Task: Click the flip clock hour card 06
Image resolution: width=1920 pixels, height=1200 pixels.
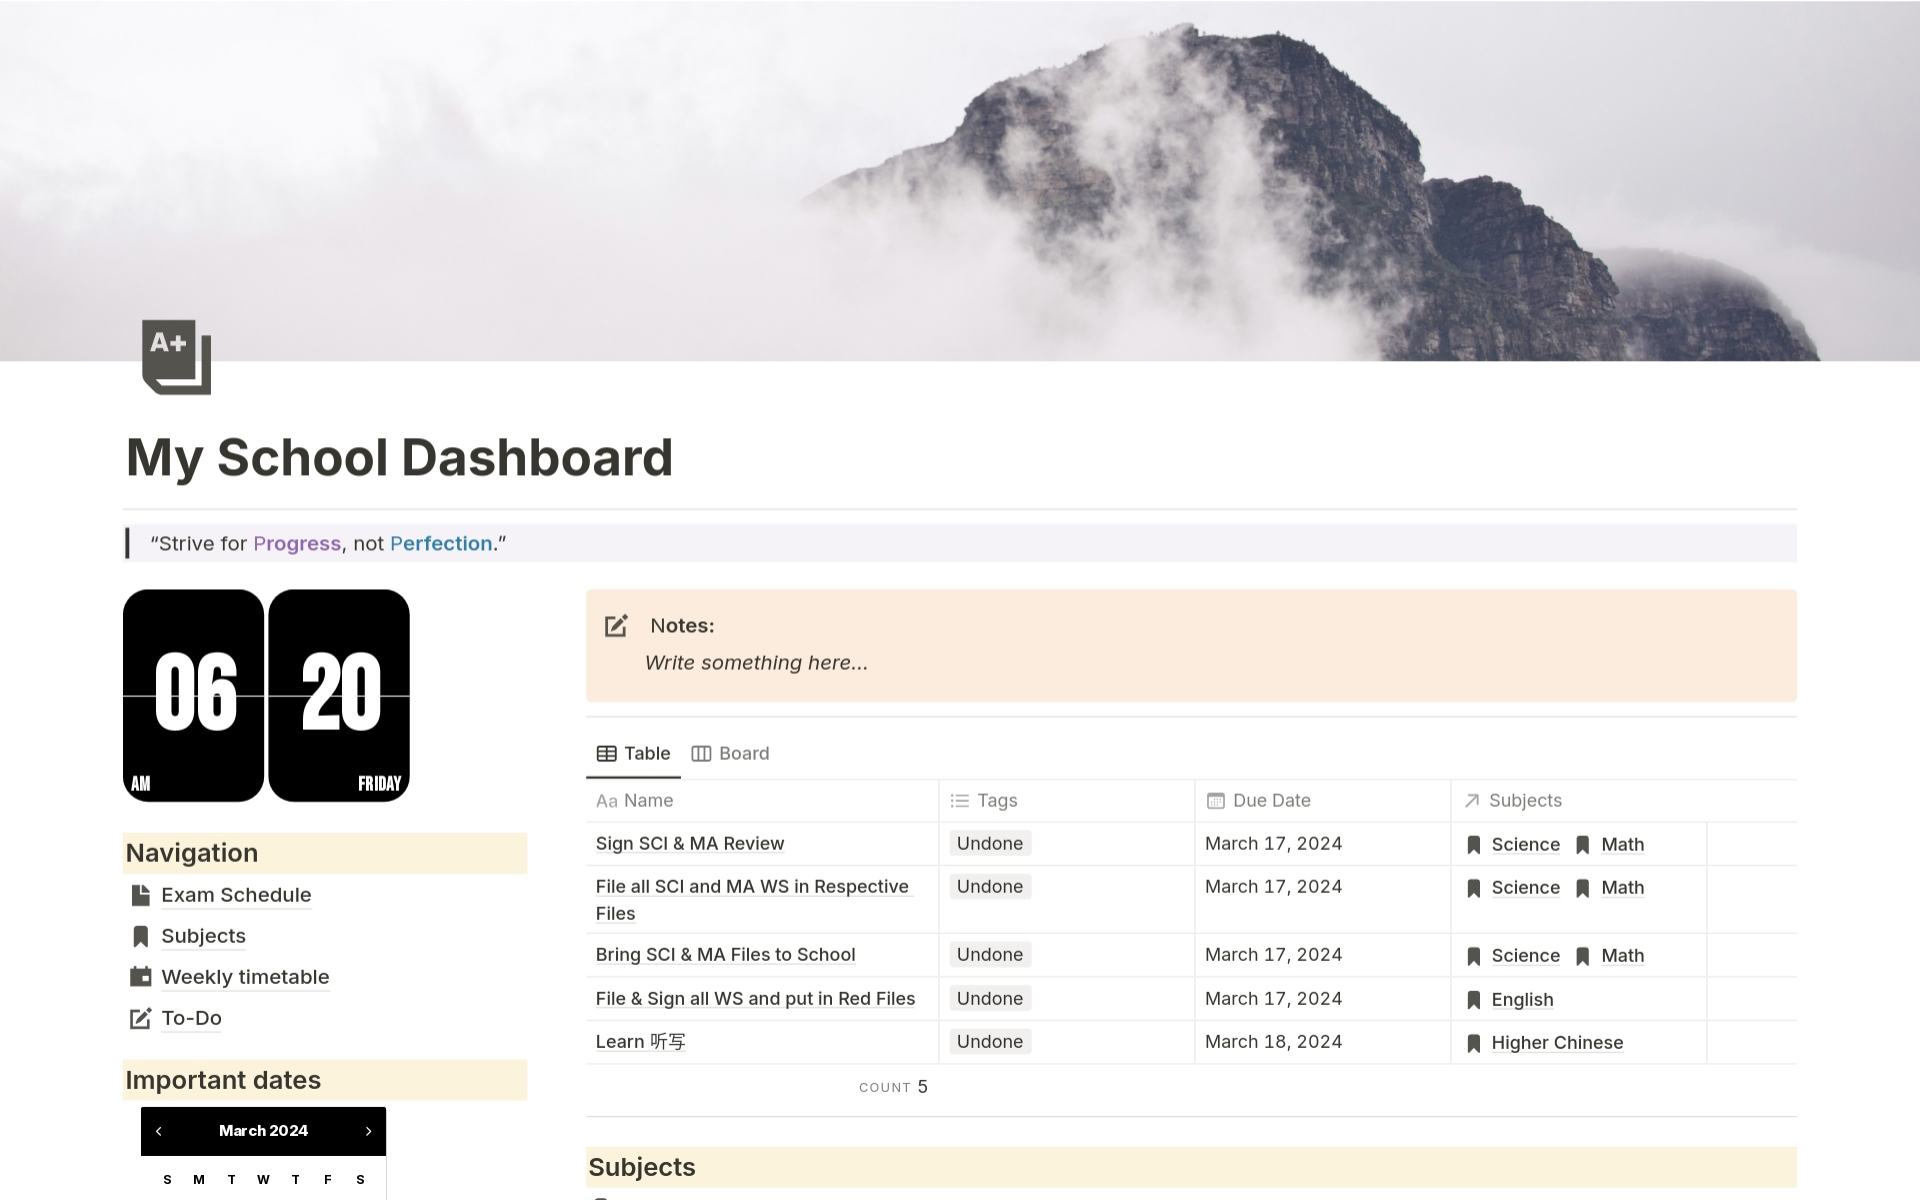Action: 194,695
